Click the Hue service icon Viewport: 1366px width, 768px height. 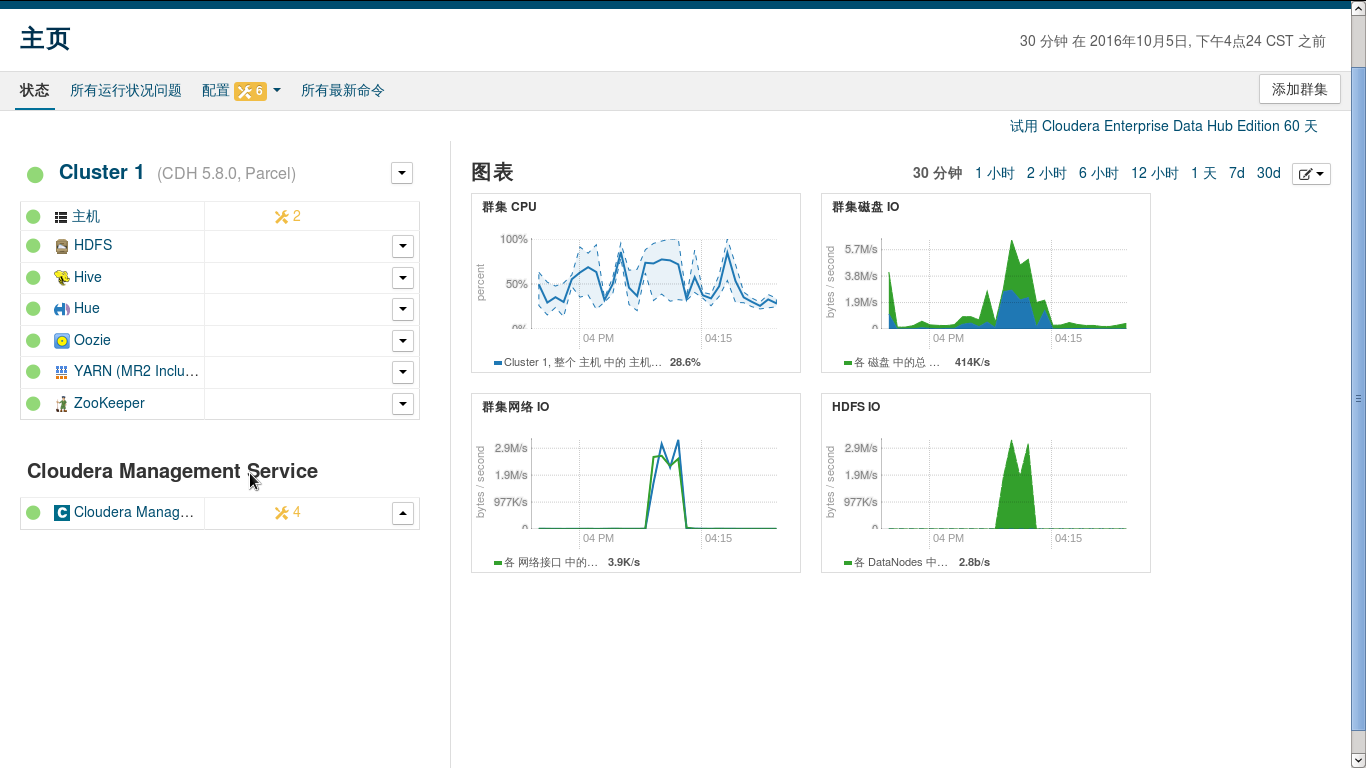[x=62, y=309]
